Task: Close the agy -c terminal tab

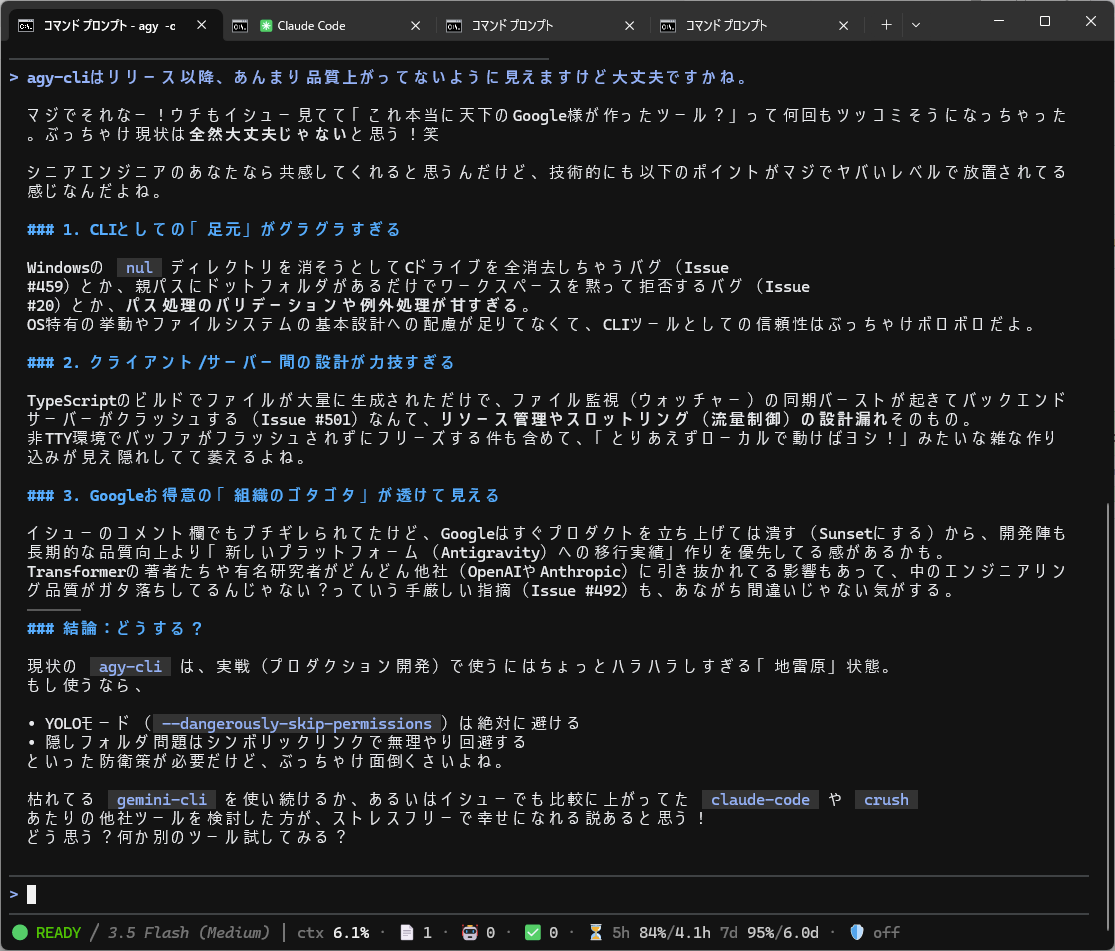Action: 202,26
